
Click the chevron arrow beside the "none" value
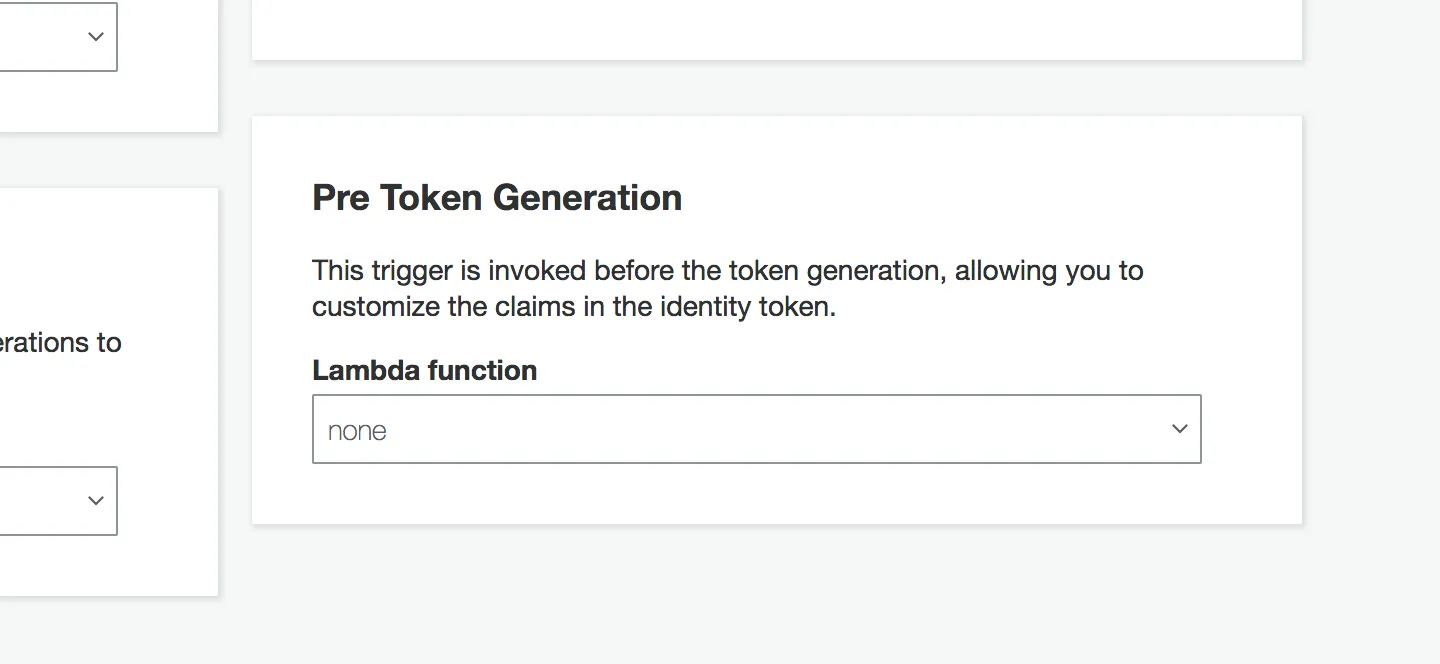tap(1180, 429)
